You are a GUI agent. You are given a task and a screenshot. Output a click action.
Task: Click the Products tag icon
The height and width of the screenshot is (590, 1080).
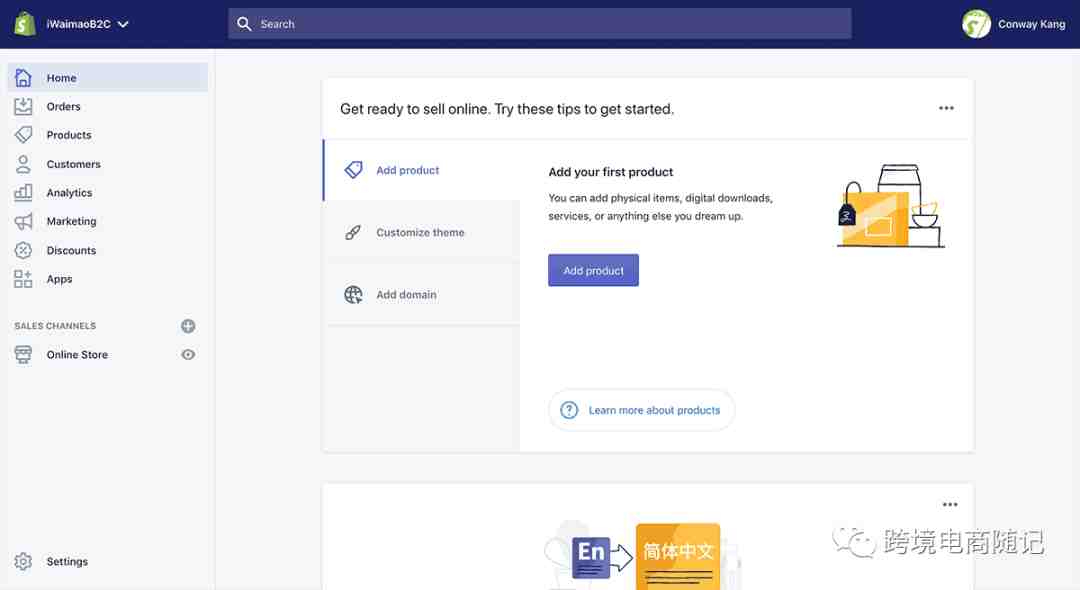click(x=23, y=135)
